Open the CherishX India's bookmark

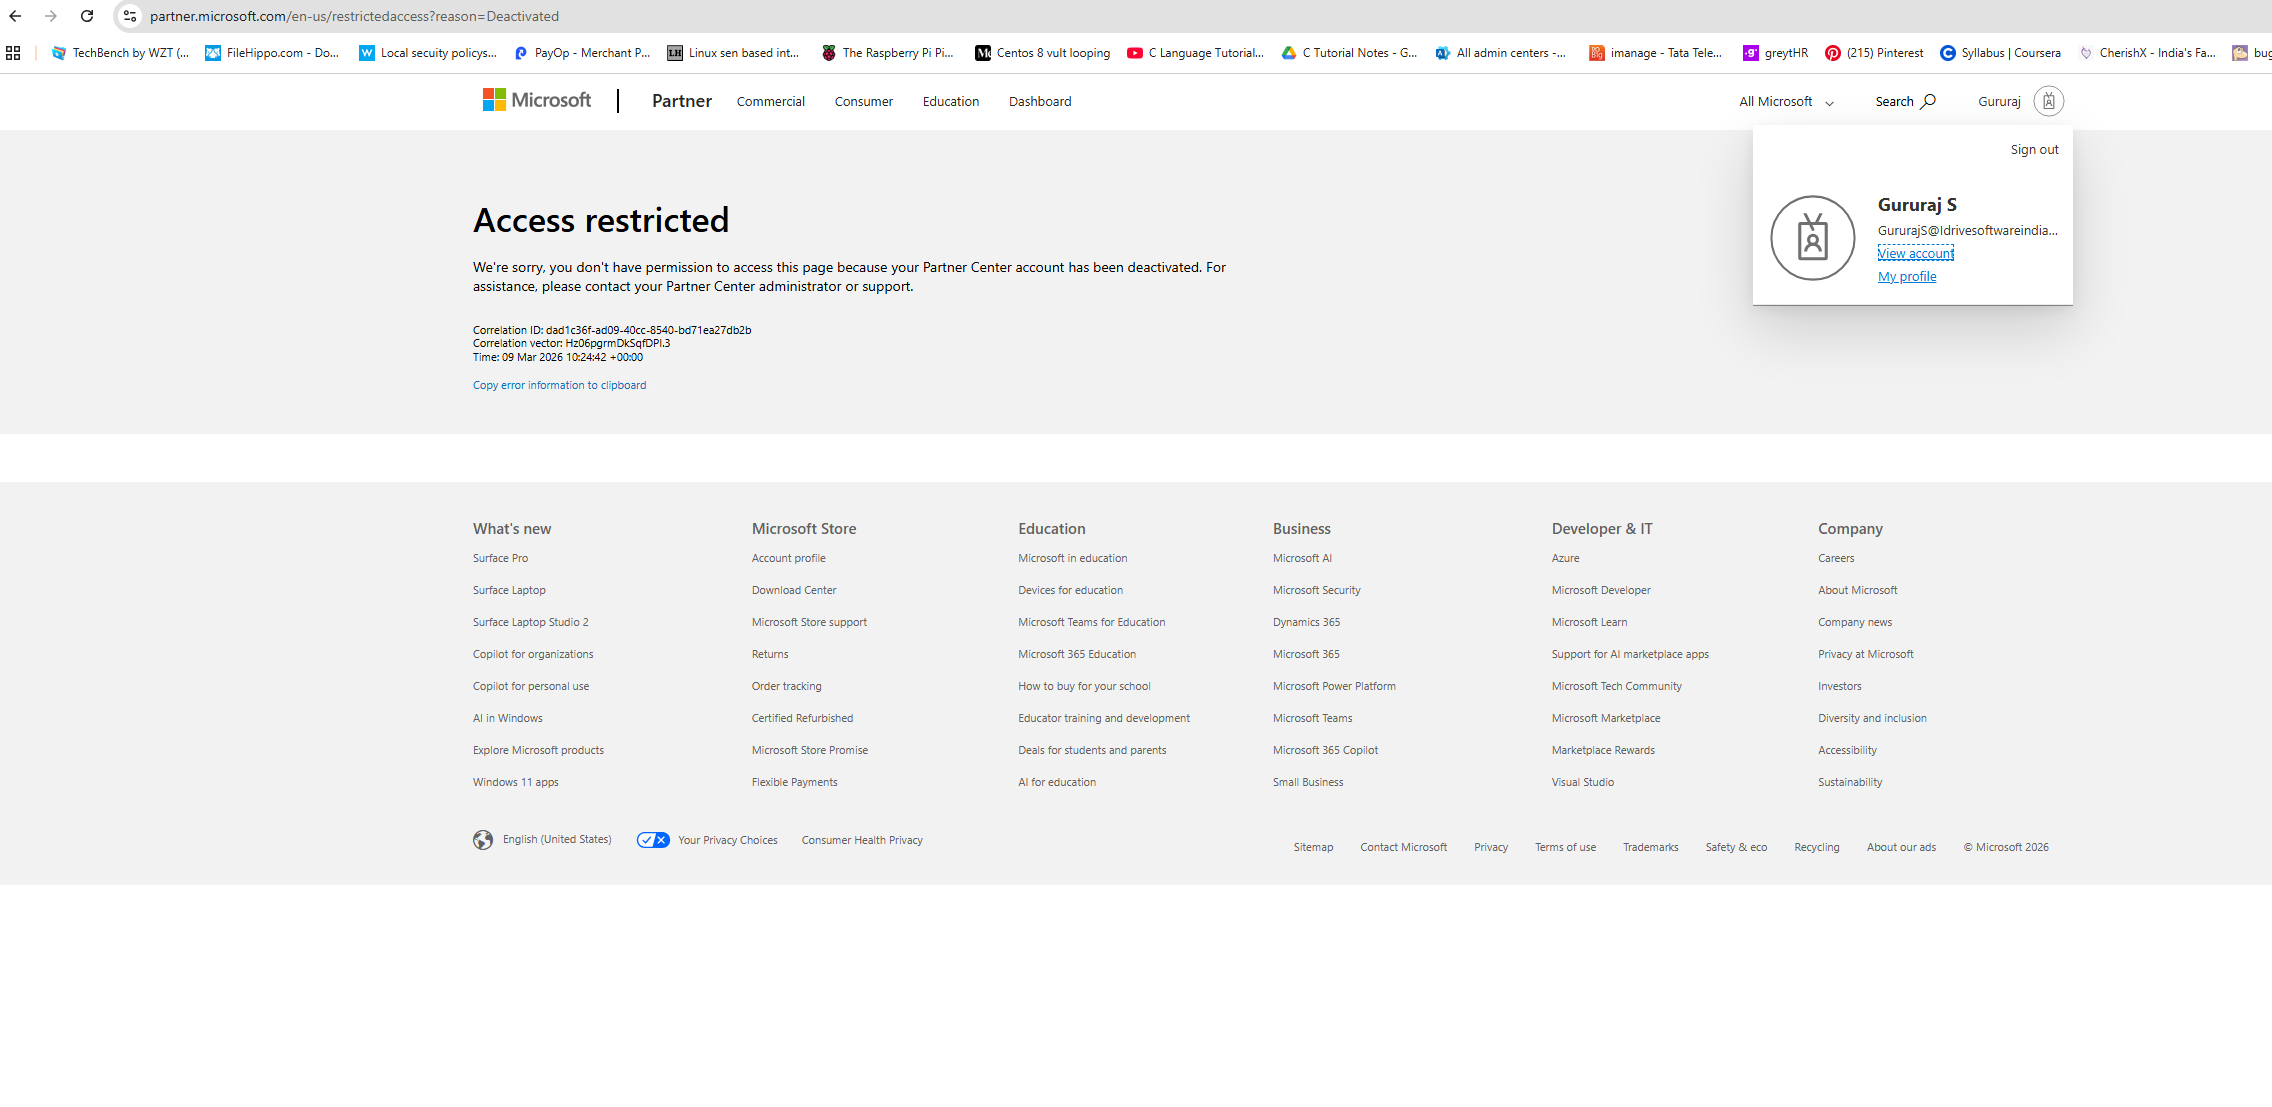(2147, 53)
